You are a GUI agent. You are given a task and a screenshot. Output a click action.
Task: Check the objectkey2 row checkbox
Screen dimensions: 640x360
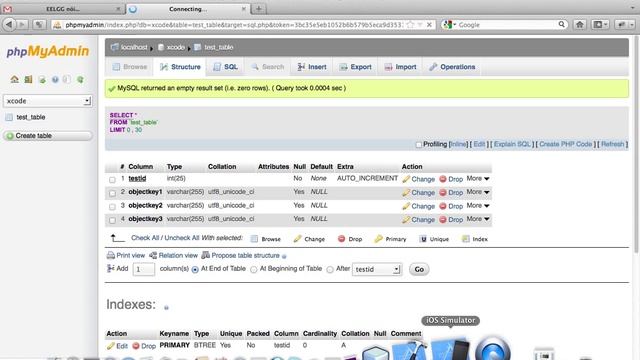(112, 207)
